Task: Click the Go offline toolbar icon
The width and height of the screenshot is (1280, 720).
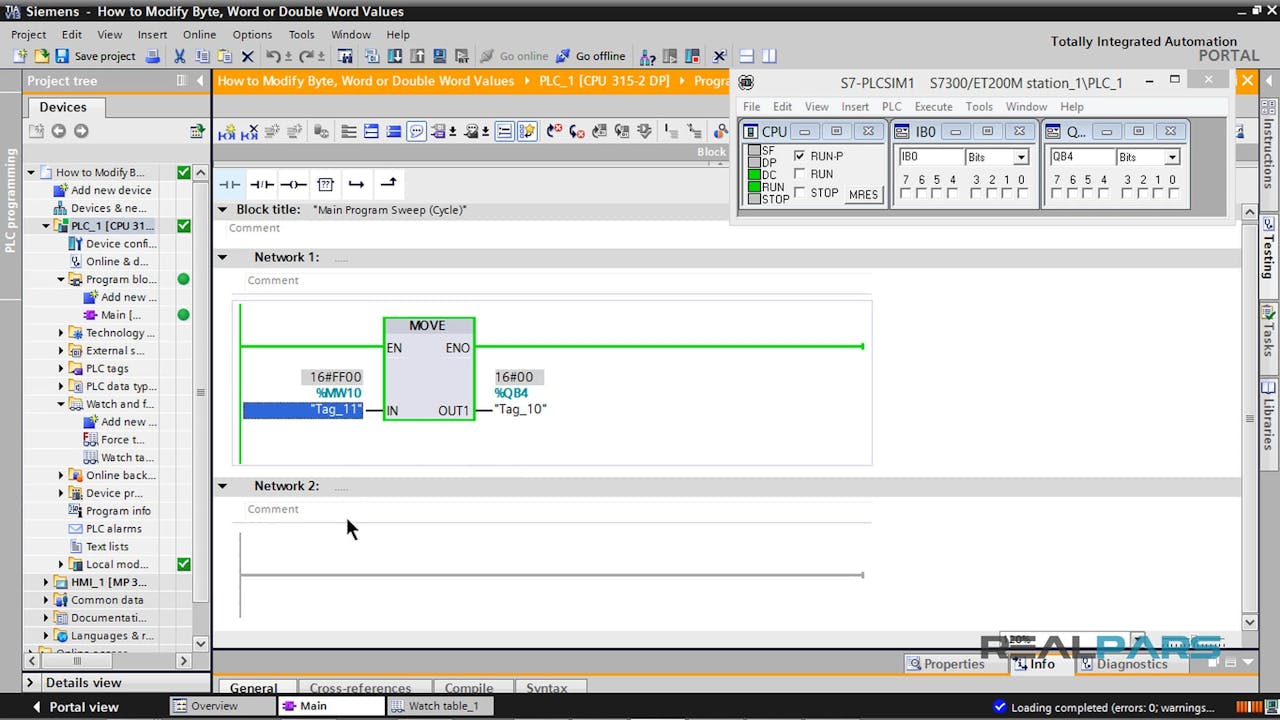Action: 564,56
